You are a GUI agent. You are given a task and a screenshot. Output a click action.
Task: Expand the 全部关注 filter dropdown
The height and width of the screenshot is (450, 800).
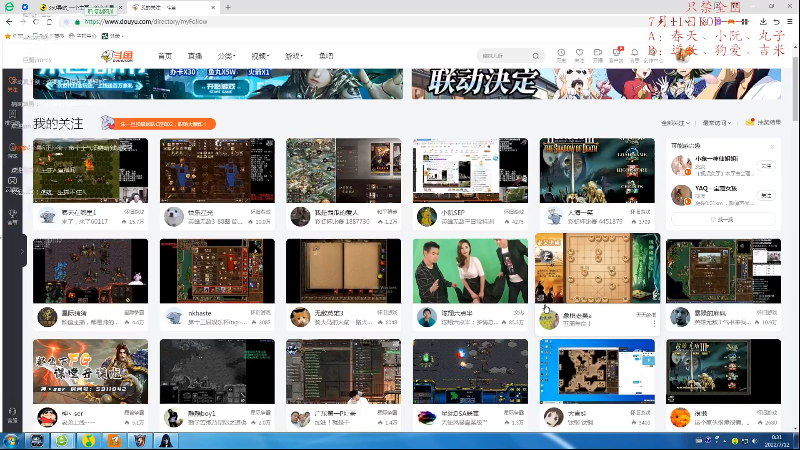click(x=675, y=123)
